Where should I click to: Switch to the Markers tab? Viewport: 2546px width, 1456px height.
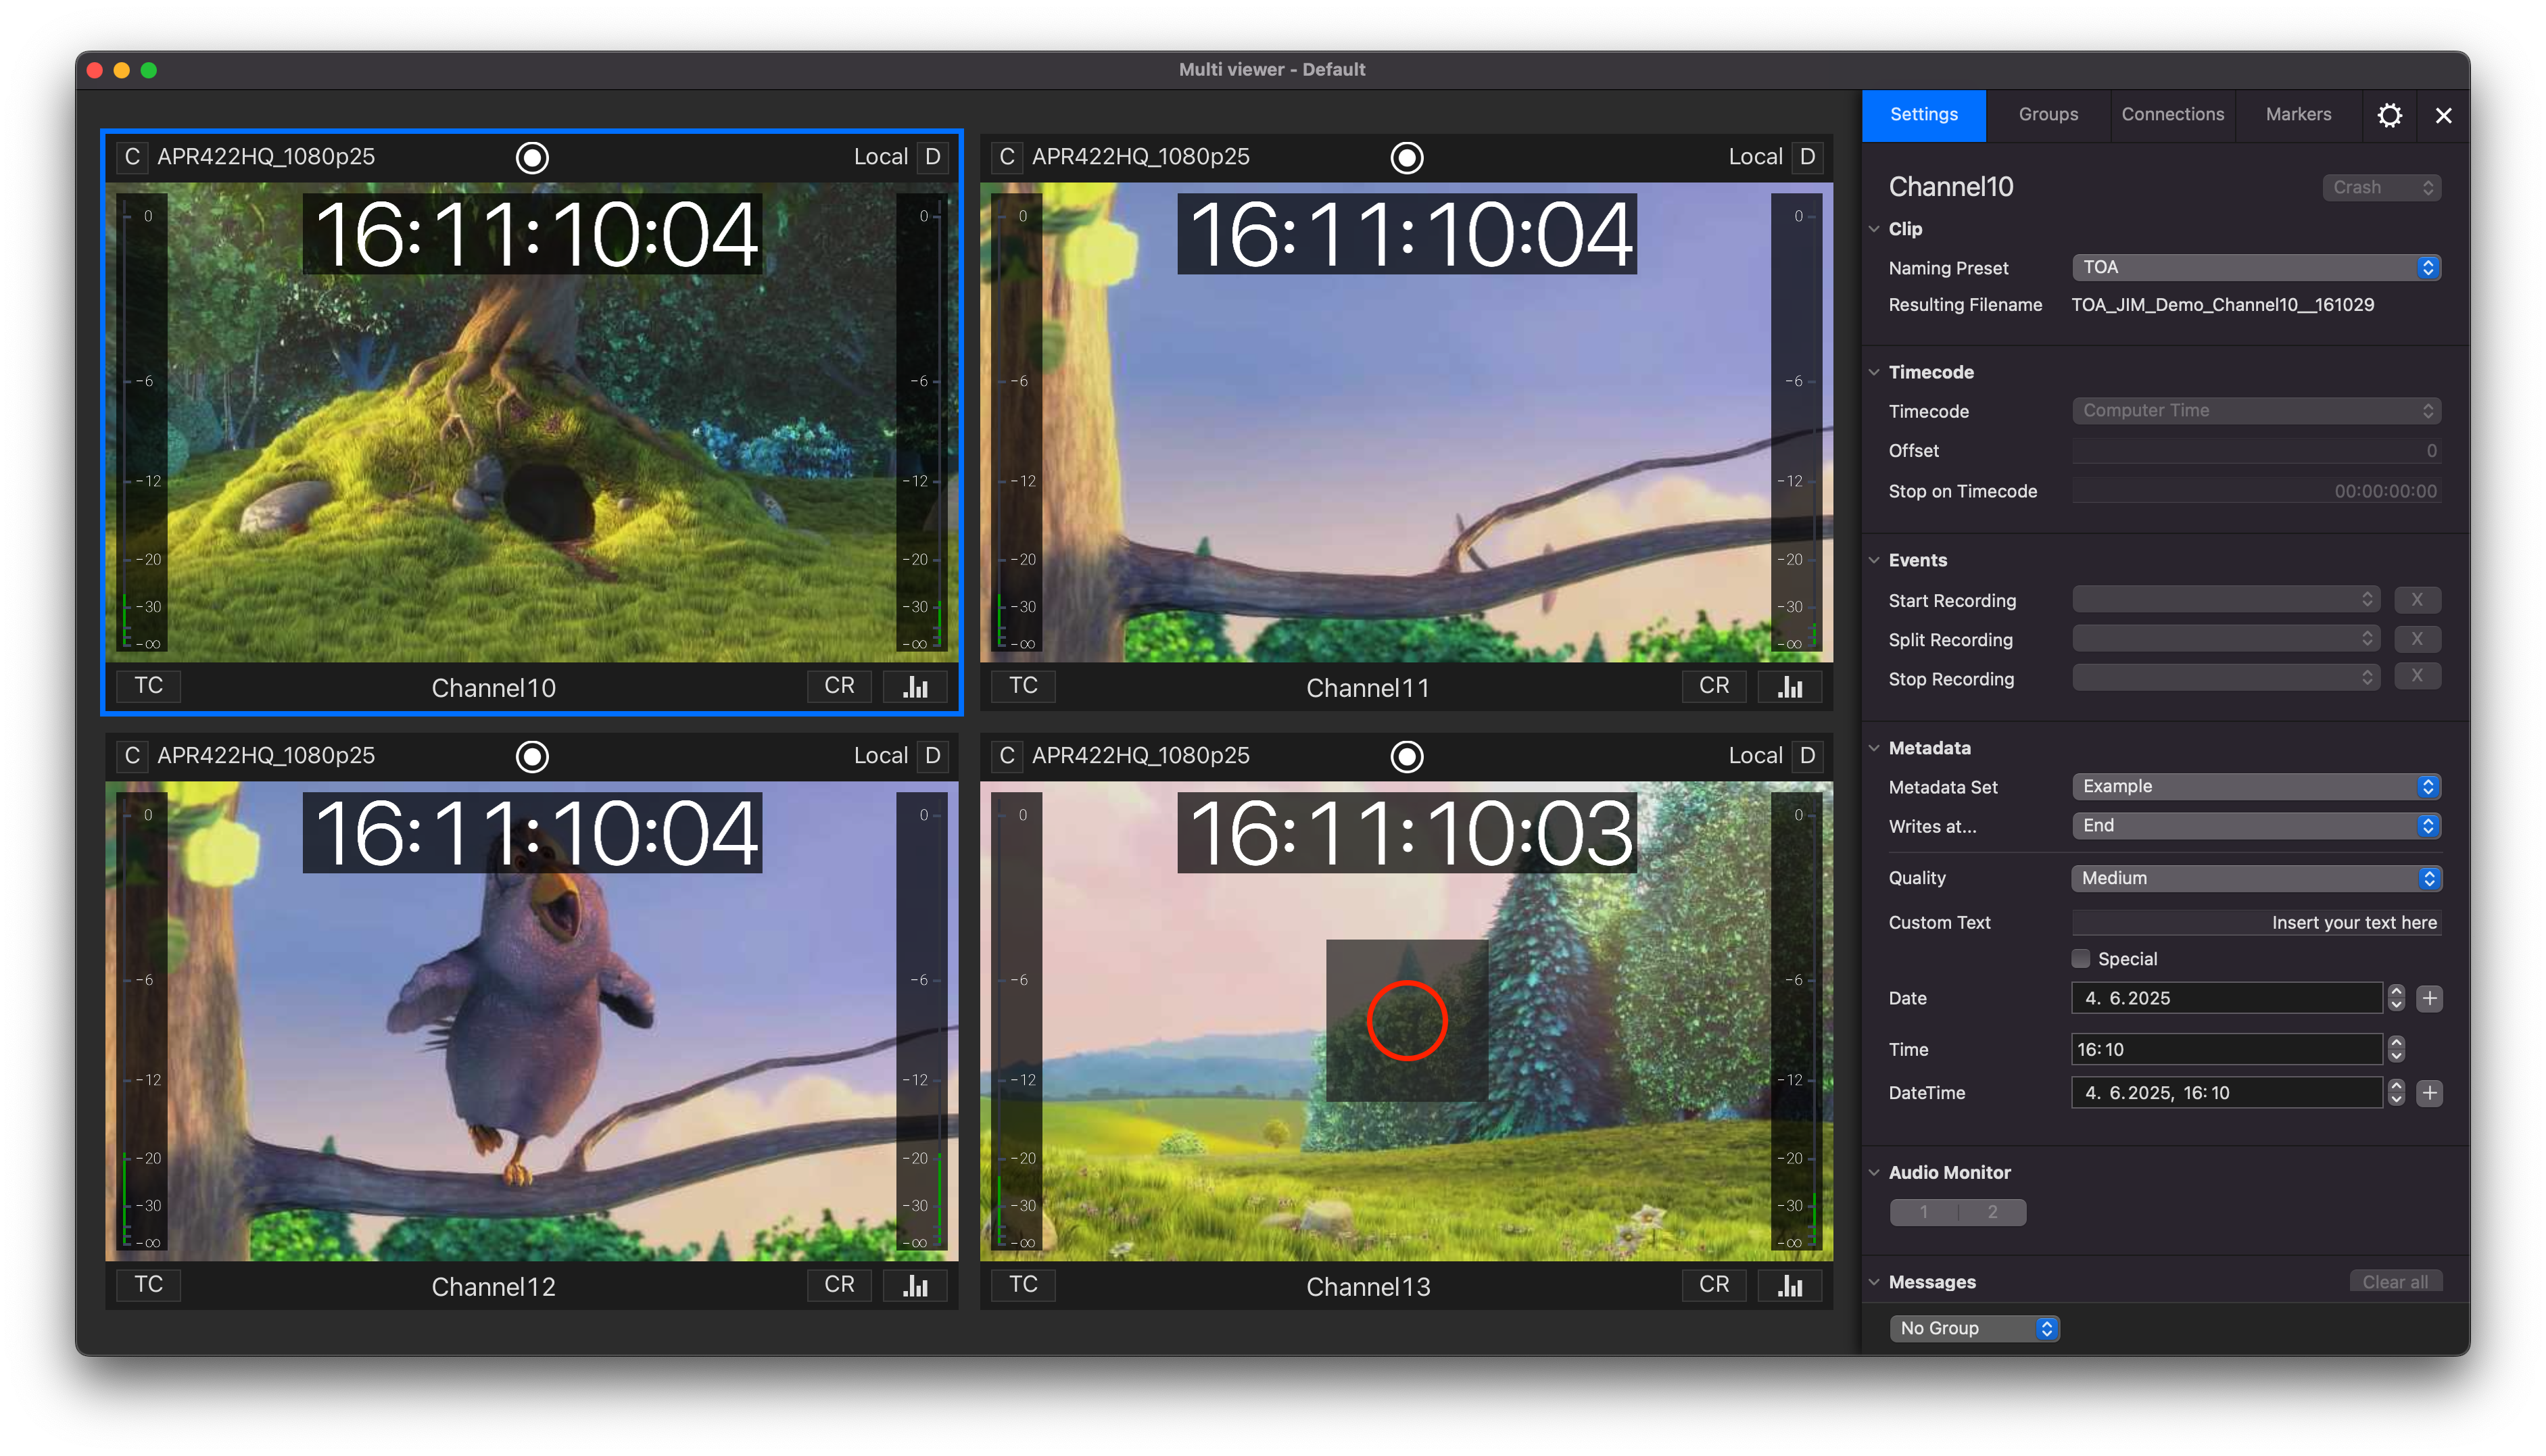coord(2298,115)
